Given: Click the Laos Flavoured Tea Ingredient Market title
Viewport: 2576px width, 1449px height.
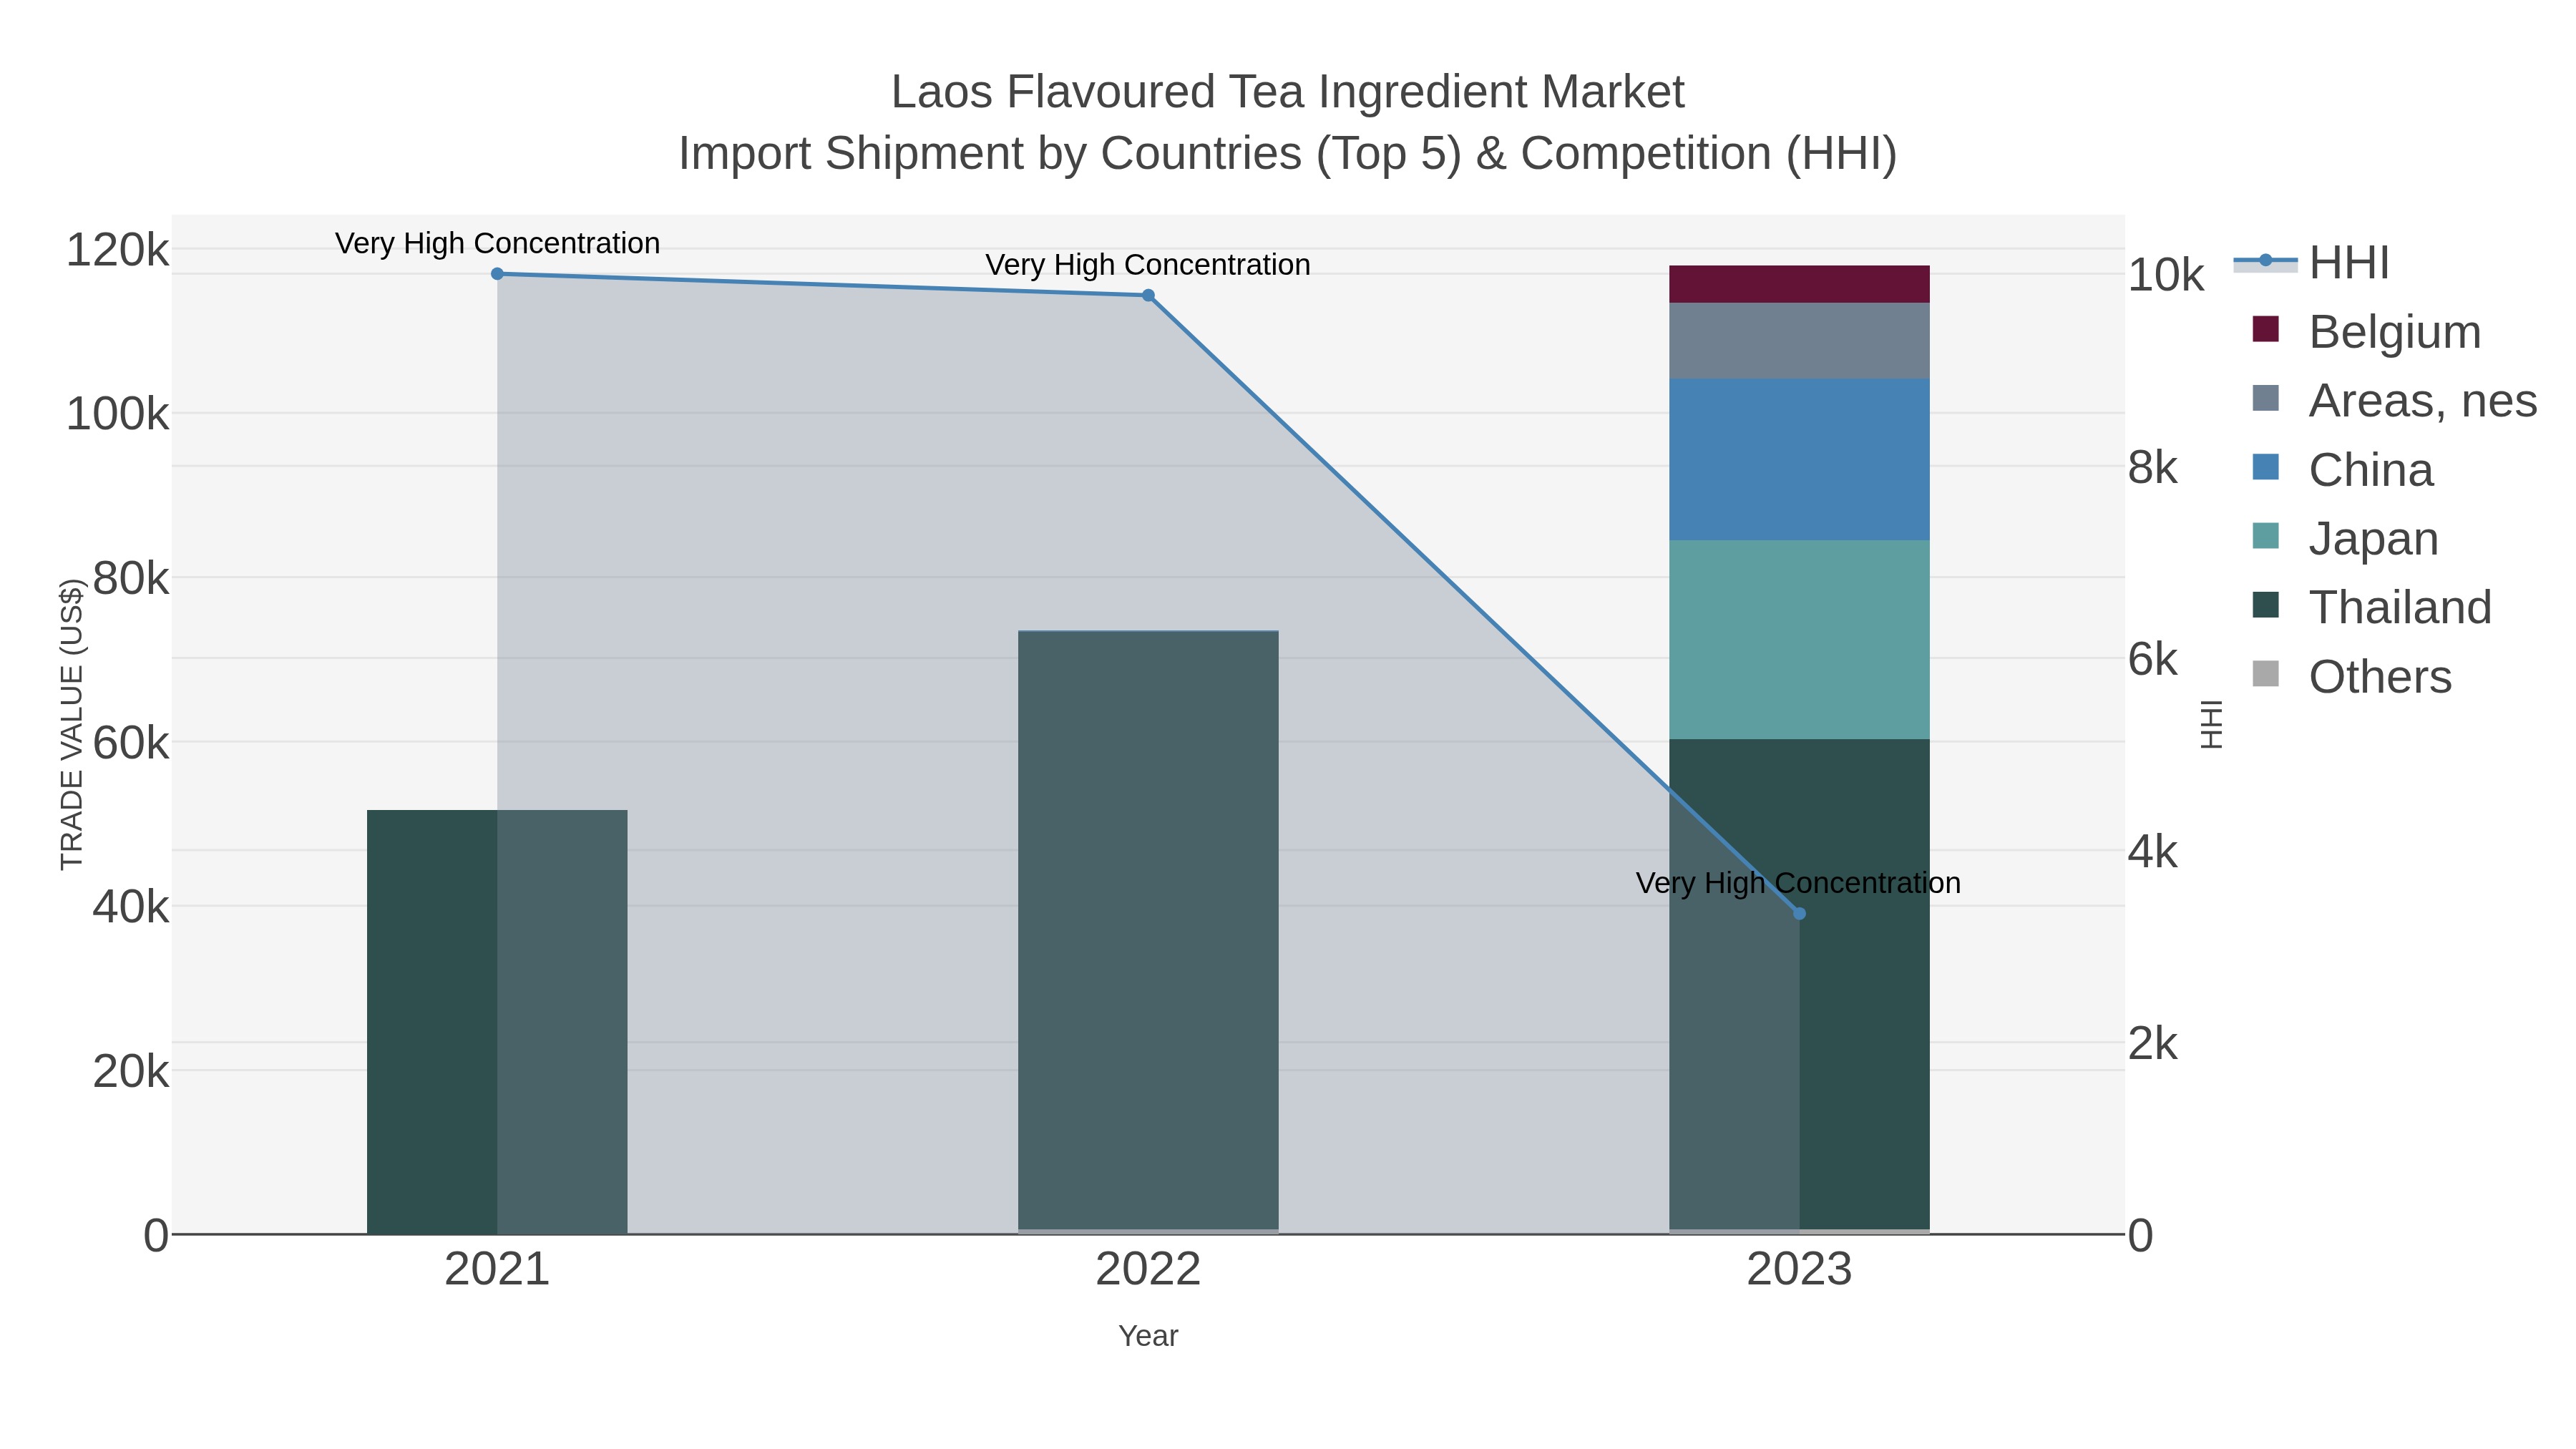Looking at the screenshot, I should (1288, 92).
